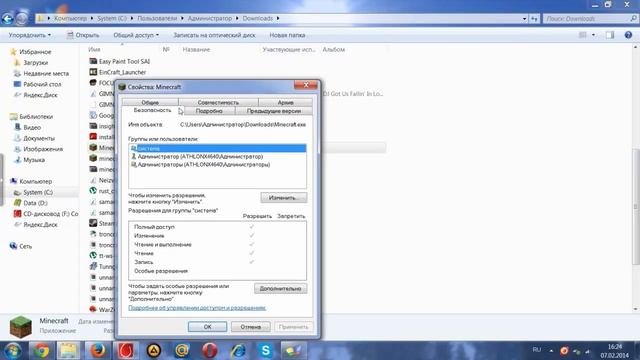Open the Подробно tab
This screenshot has width=640, height=360.
tap(209, 111)
